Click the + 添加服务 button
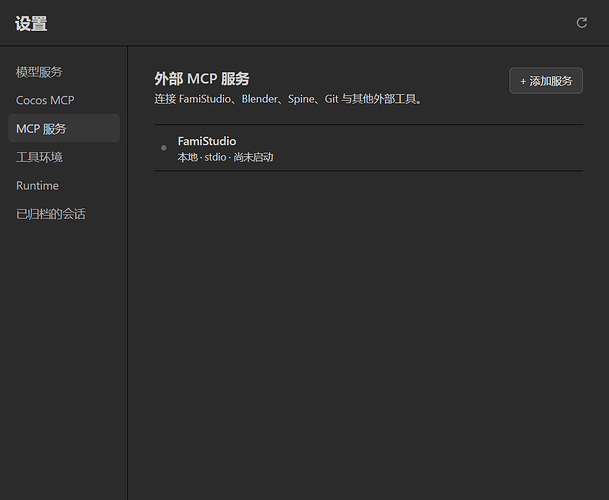 click(x=546, y=81)
